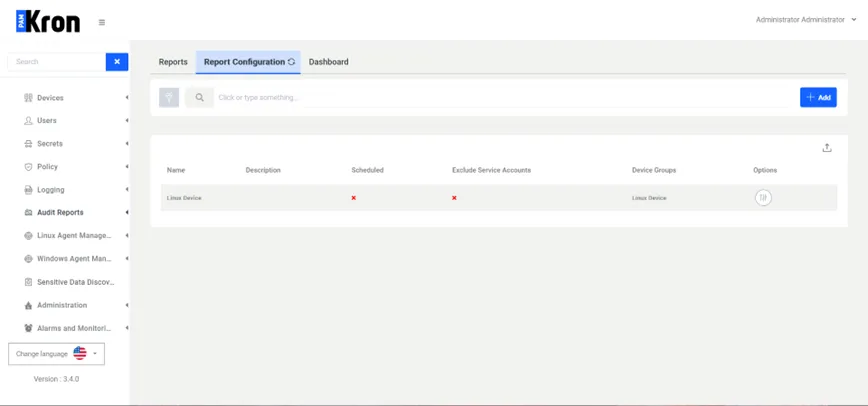Click the Audit Reports icon
The image size is (868, 406).
29,213
